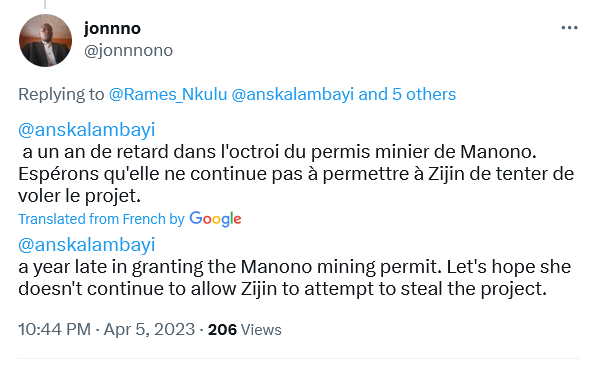
Task: Open the @anskalambayi mention above French text
Action: tap(87, 130)
